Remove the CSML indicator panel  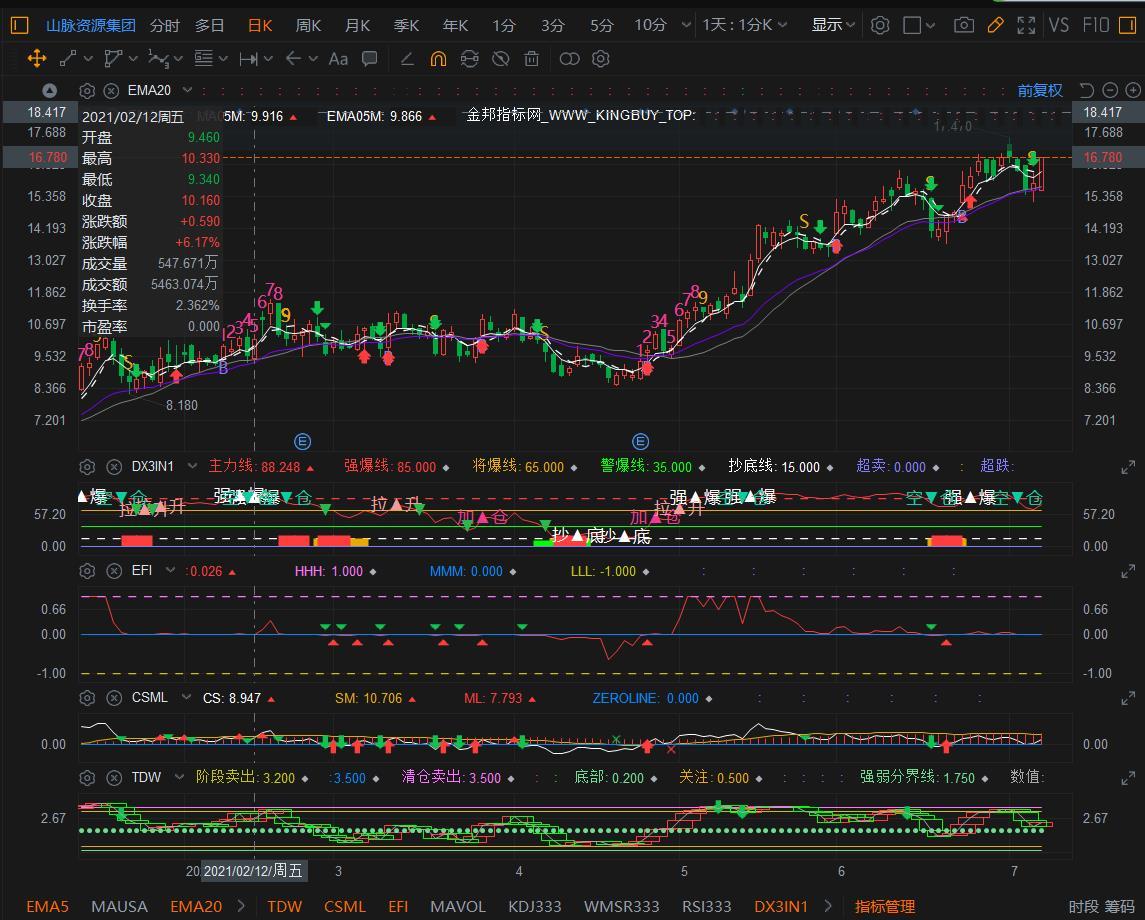pos(114,698)
